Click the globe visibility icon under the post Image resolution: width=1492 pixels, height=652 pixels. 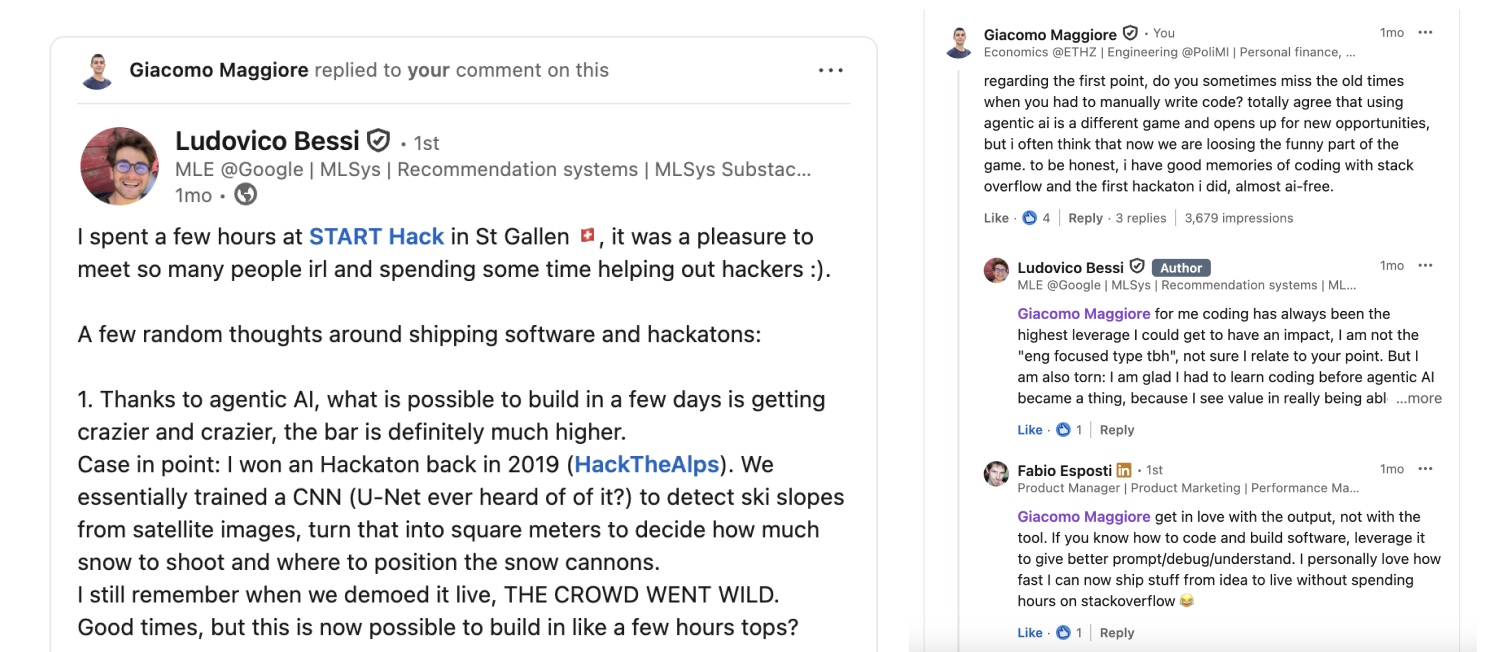(245, 195)
